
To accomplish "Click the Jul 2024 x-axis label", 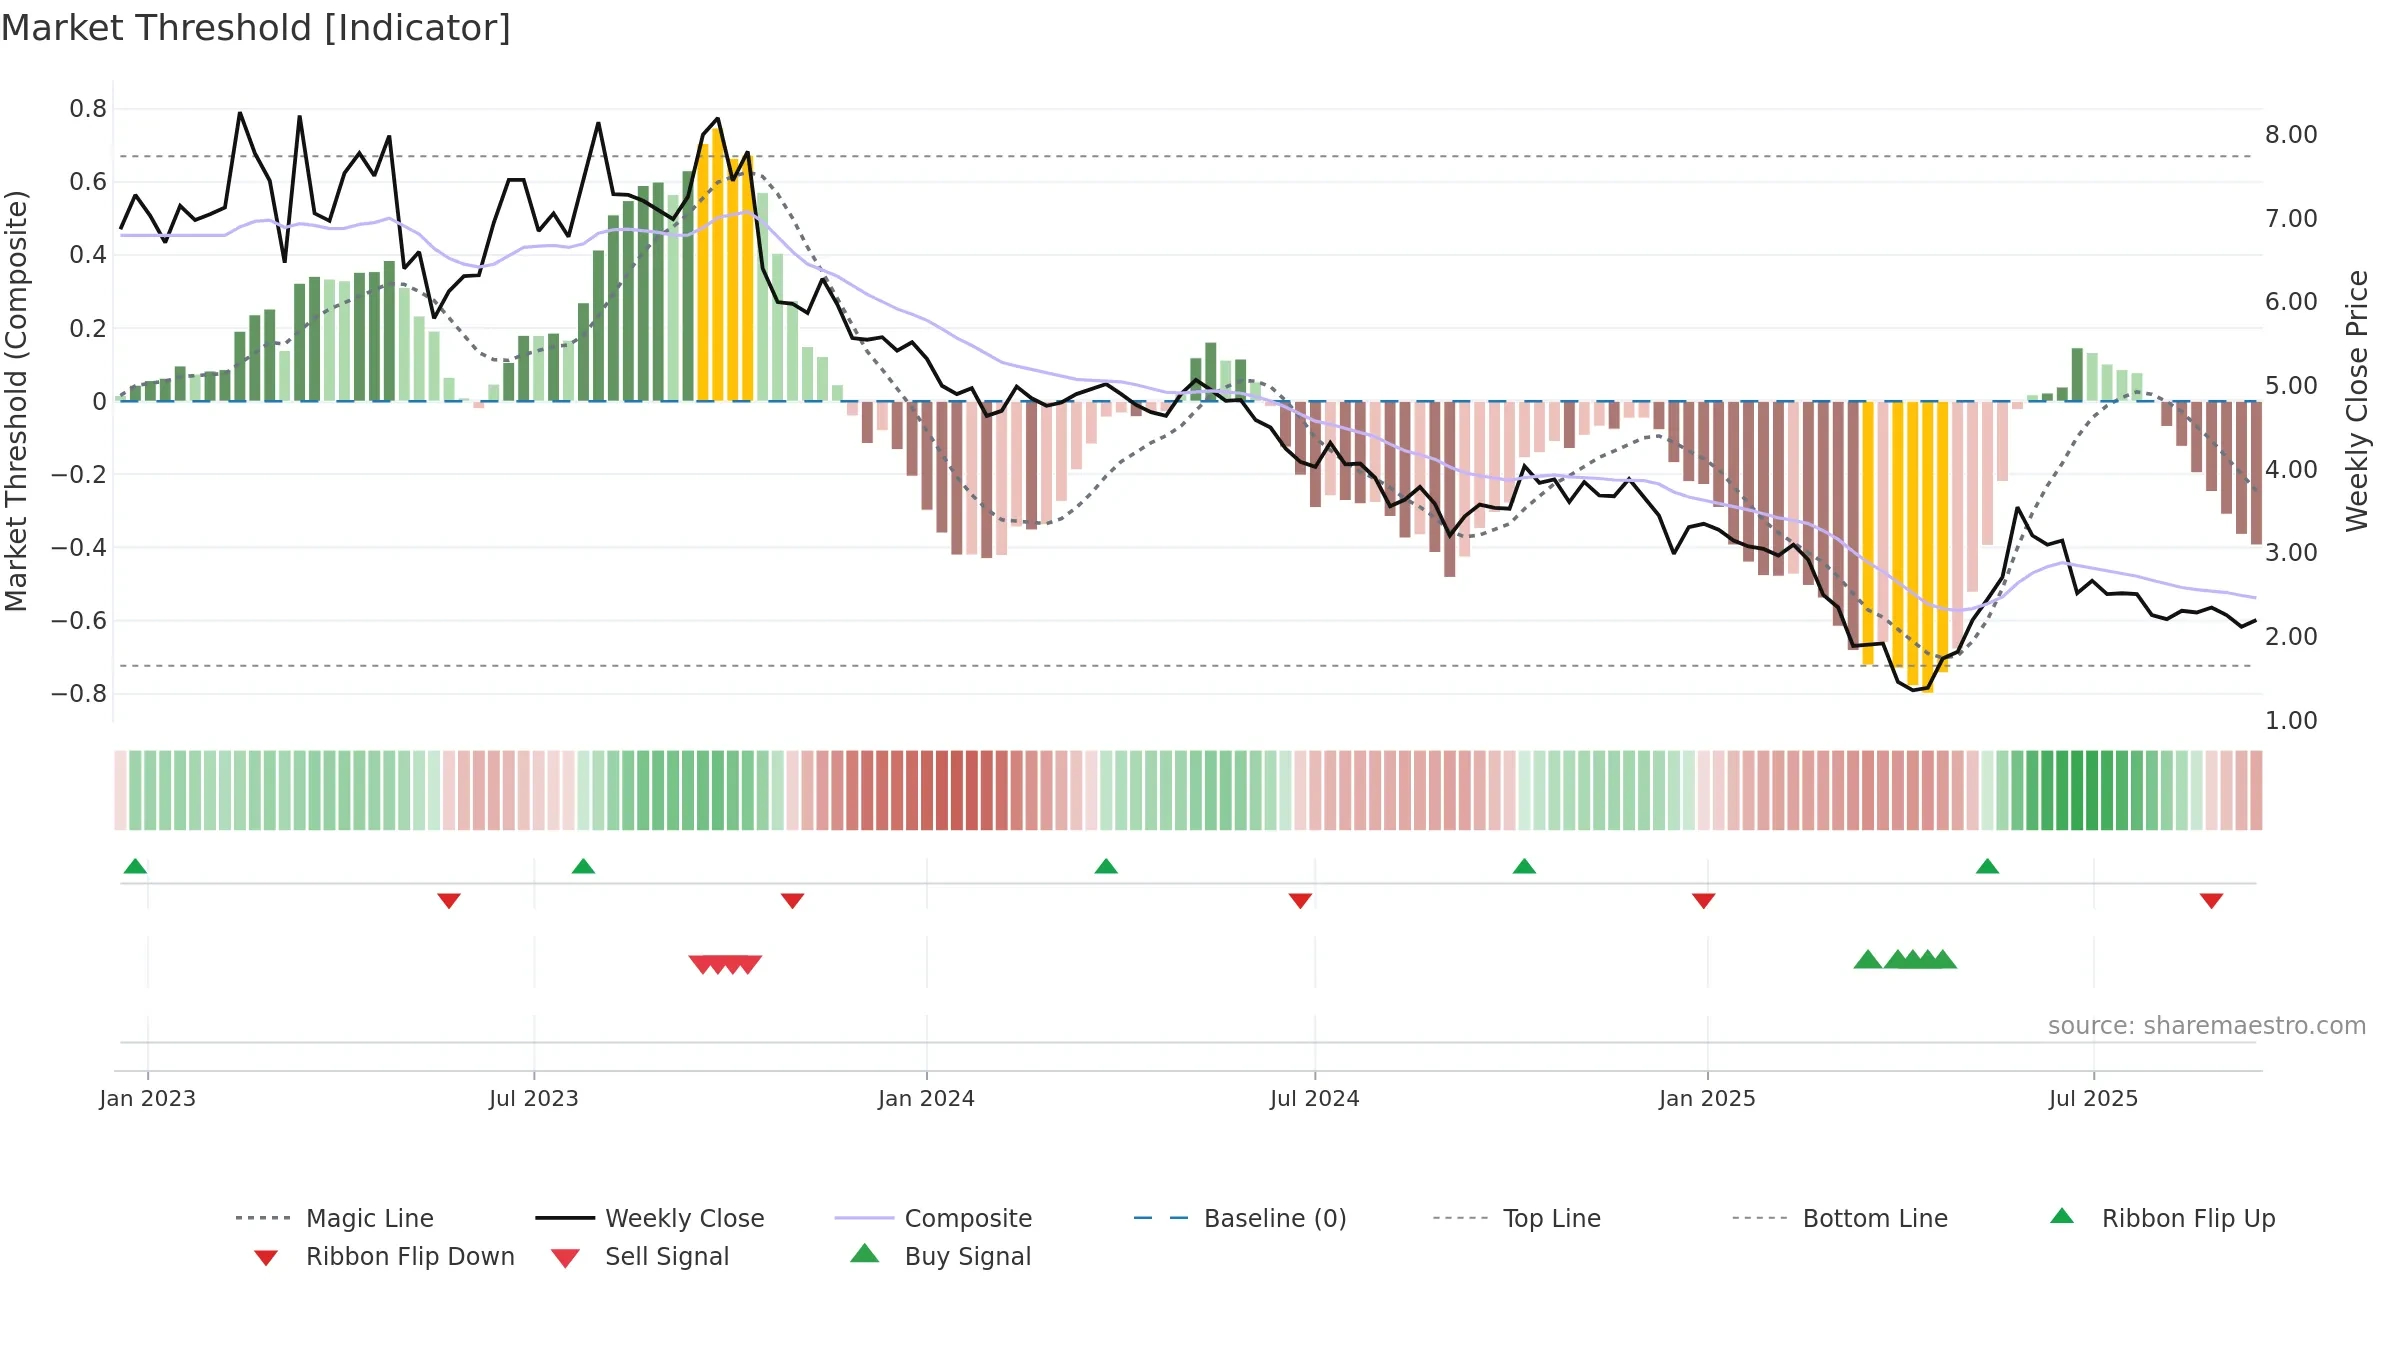I will (x=1315, y=1098).
